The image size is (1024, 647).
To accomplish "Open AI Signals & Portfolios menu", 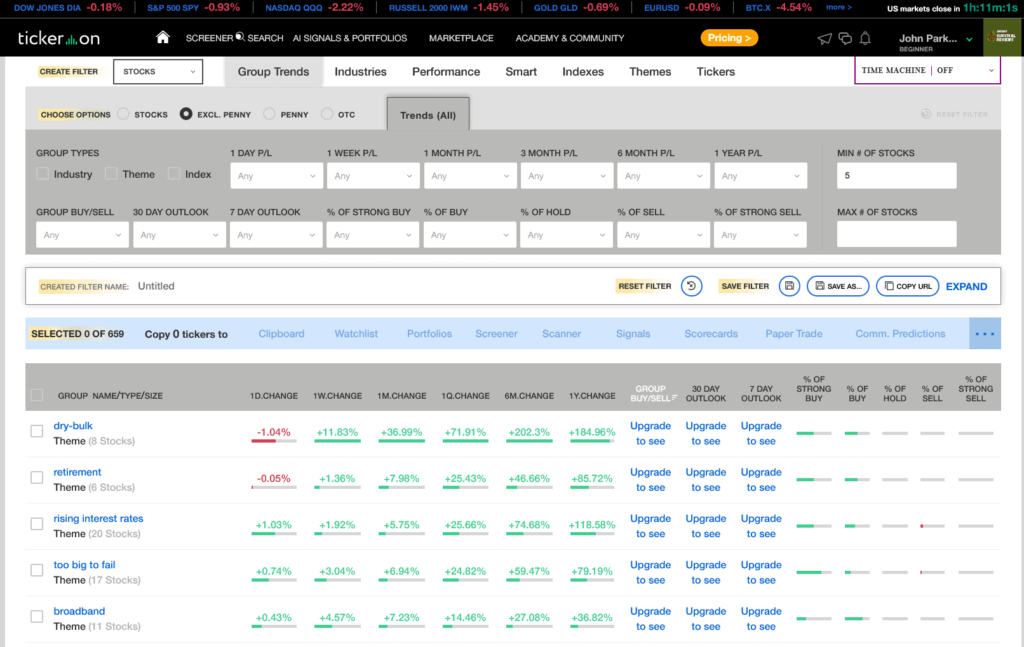I will point(350,39).
